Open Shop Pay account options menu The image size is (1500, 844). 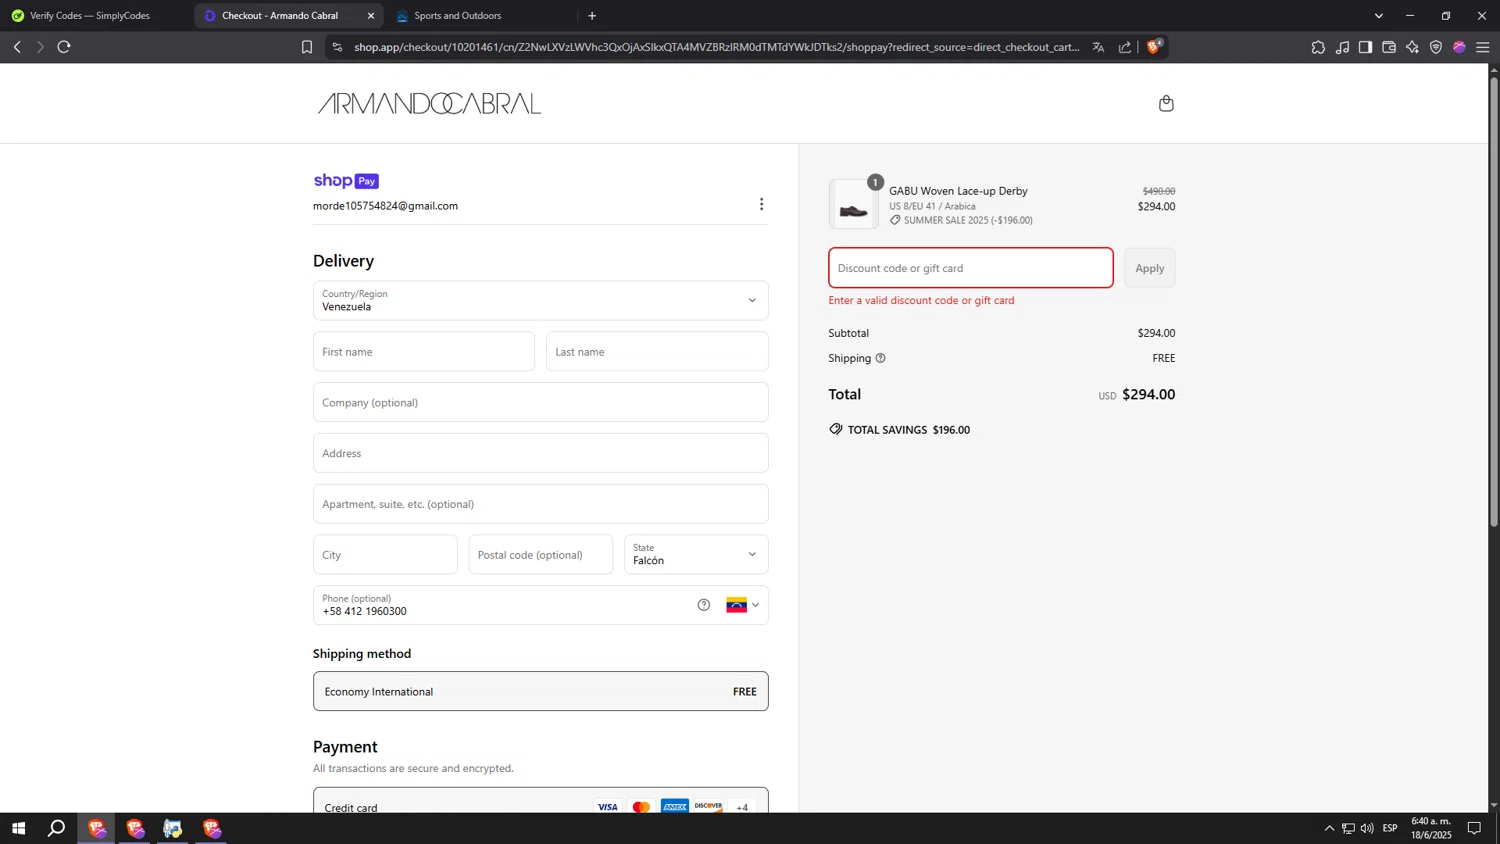[761, 204]
